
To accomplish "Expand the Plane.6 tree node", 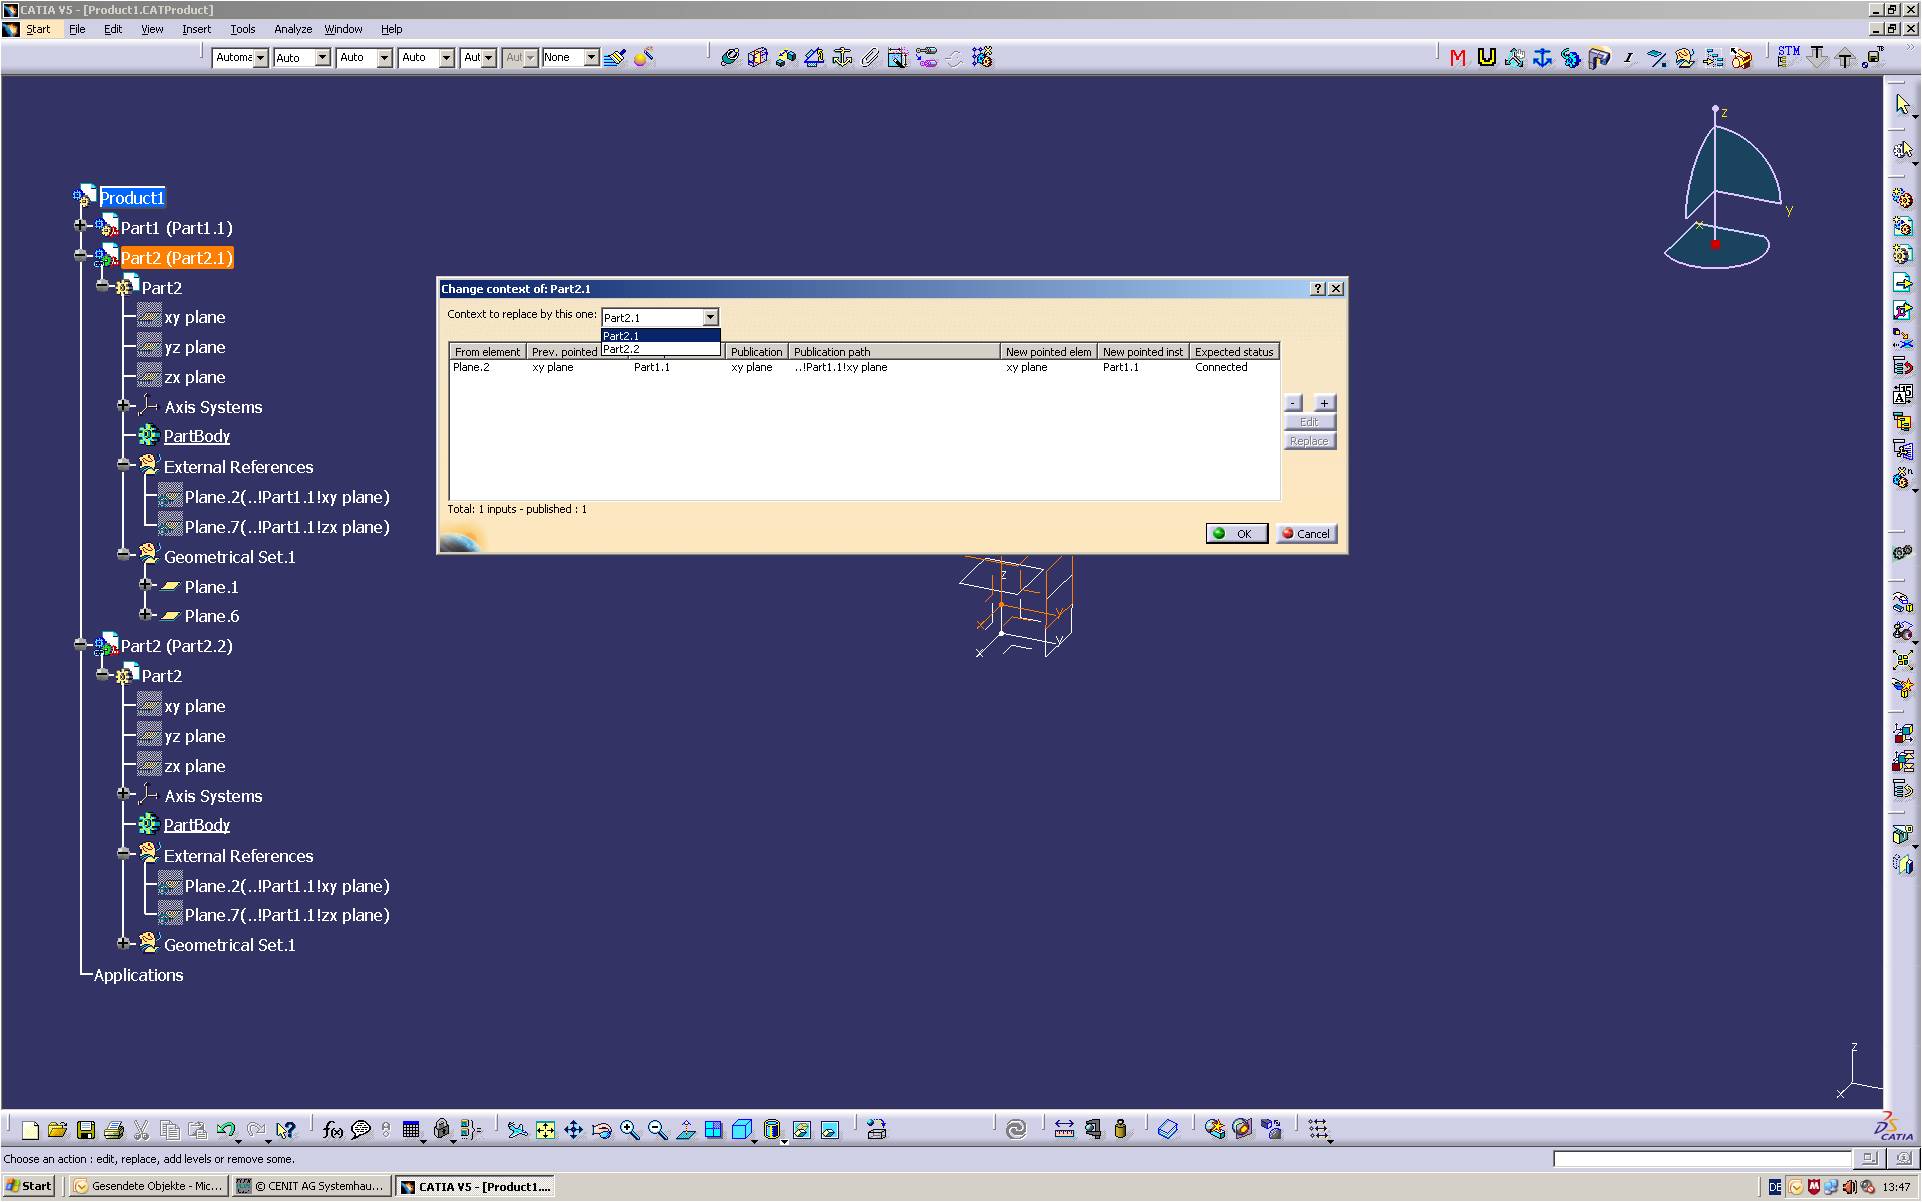I will 145,614.
